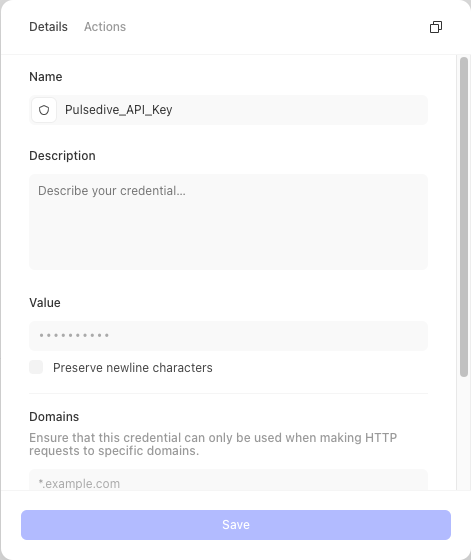Click the copy icon in top-right corner

click(436, 27)
